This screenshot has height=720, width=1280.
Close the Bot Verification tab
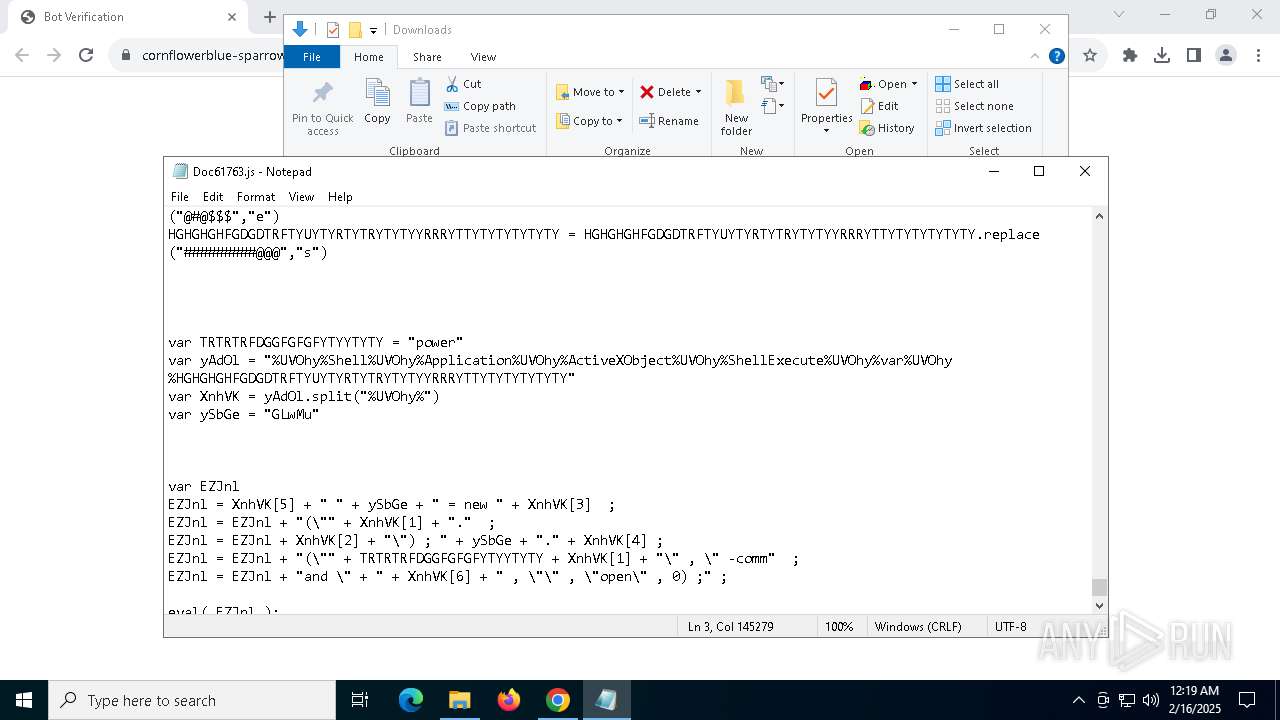click(x=232, y=17)
